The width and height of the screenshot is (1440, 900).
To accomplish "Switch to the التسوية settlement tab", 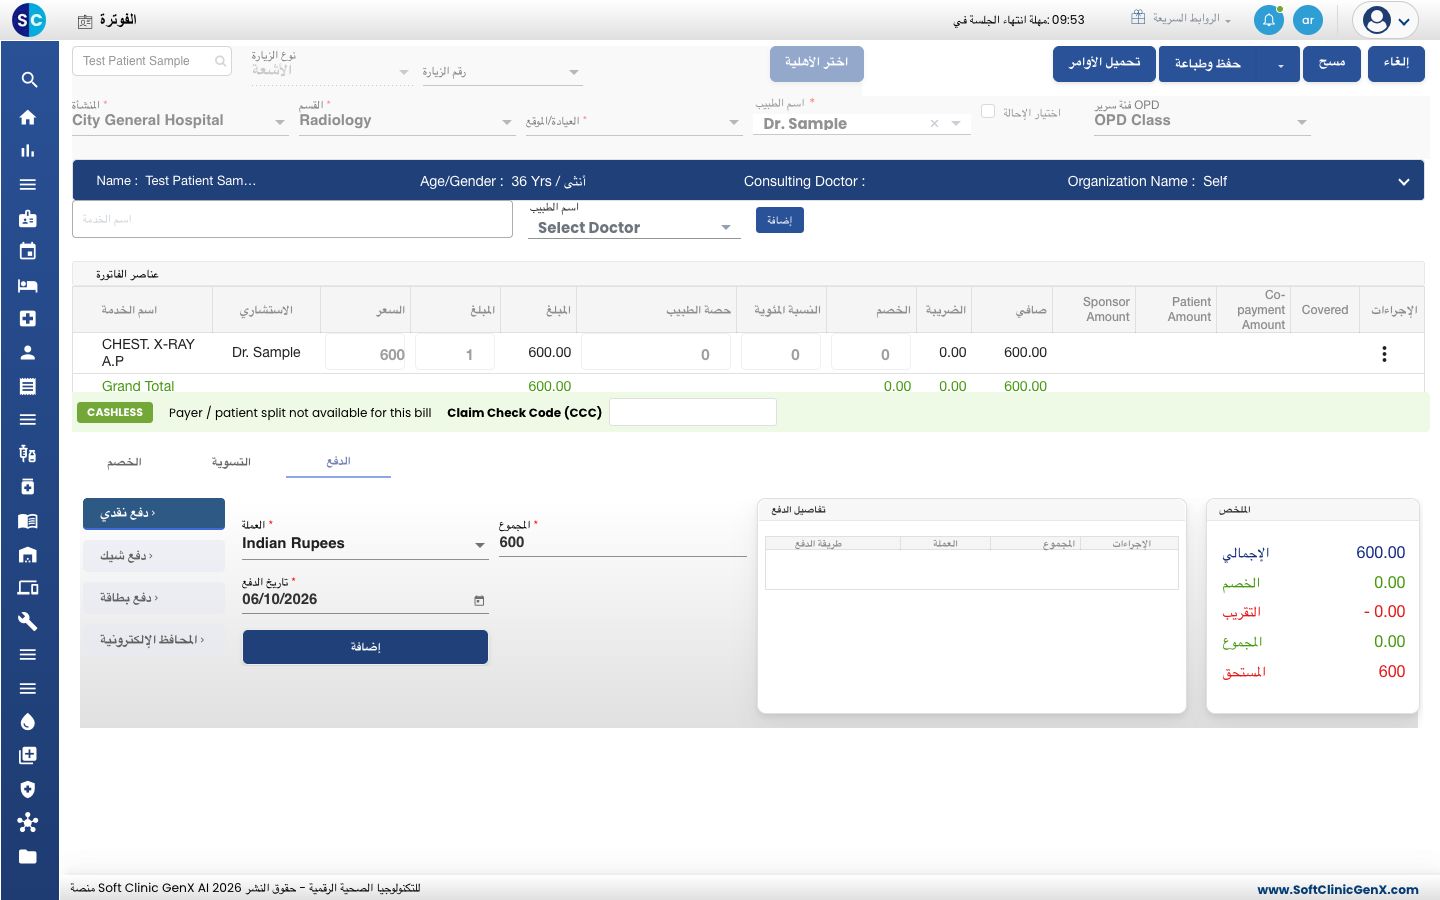I will [x=231, y=462].
